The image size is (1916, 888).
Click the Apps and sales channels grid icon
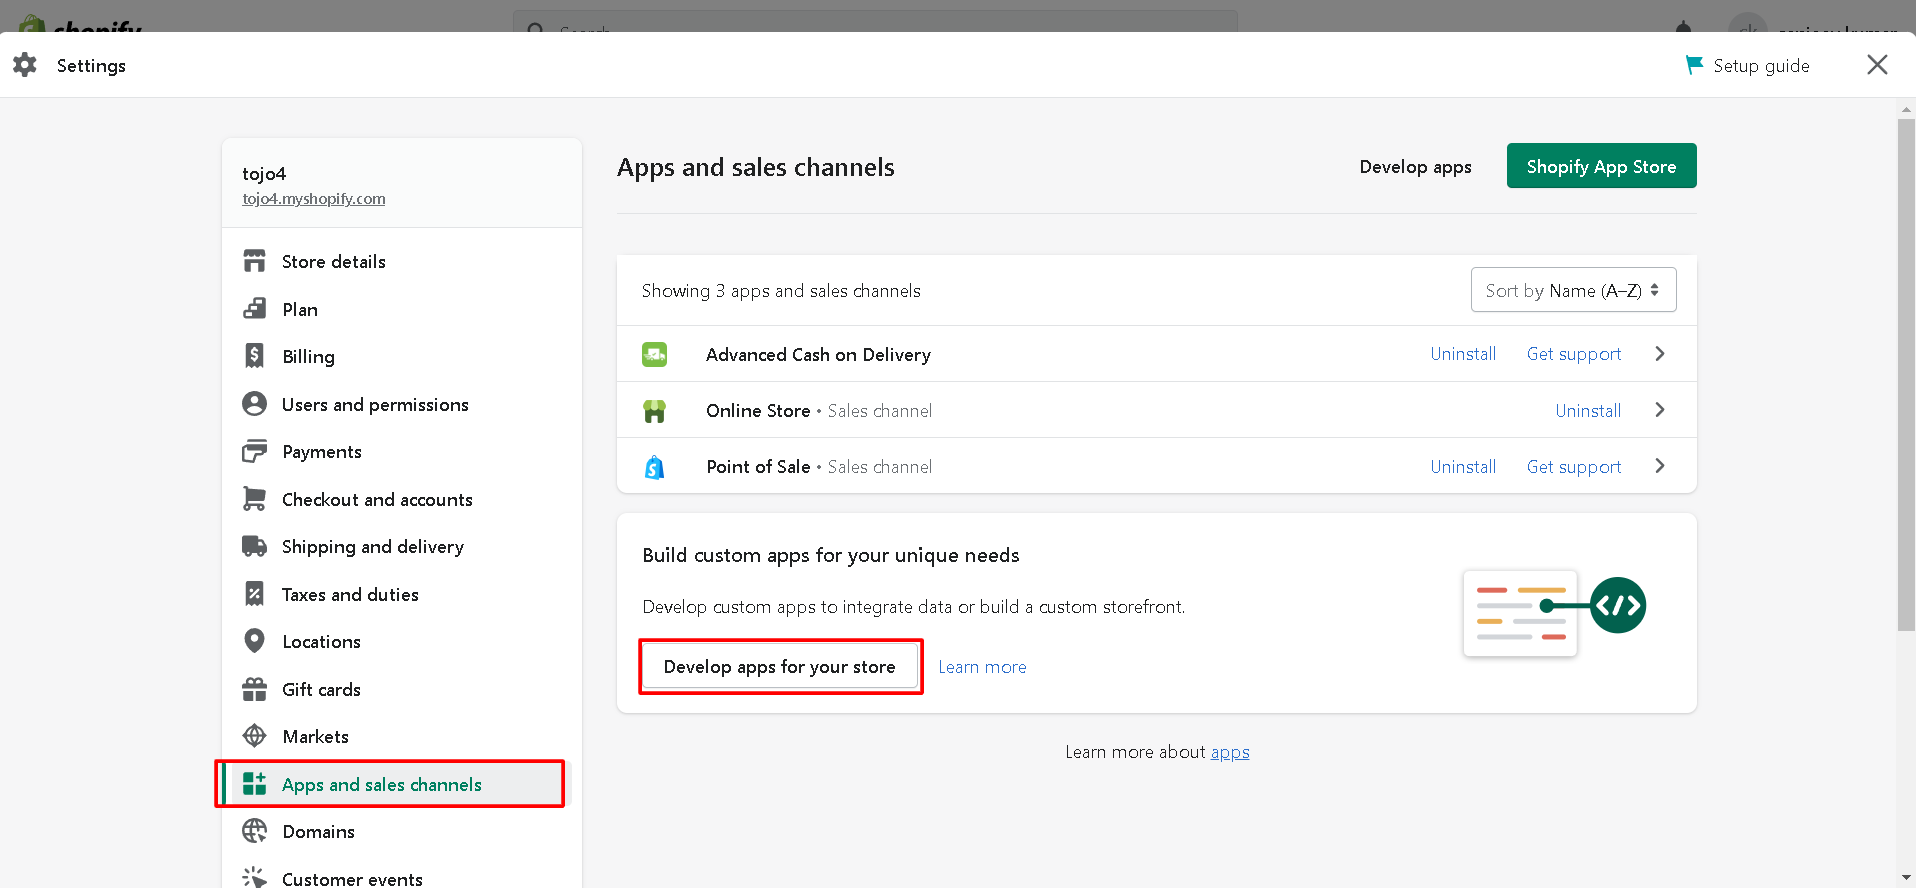pyautogui.click(x=255, y=784)
